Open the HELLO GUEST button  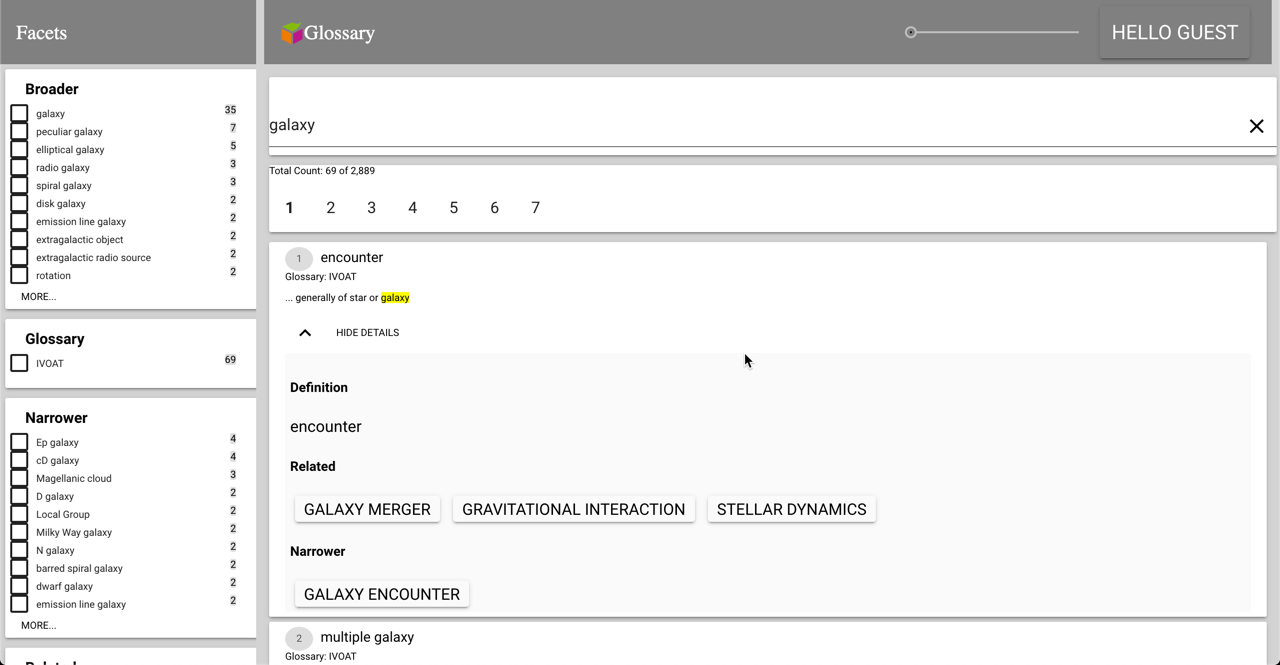pos(1174,33)
